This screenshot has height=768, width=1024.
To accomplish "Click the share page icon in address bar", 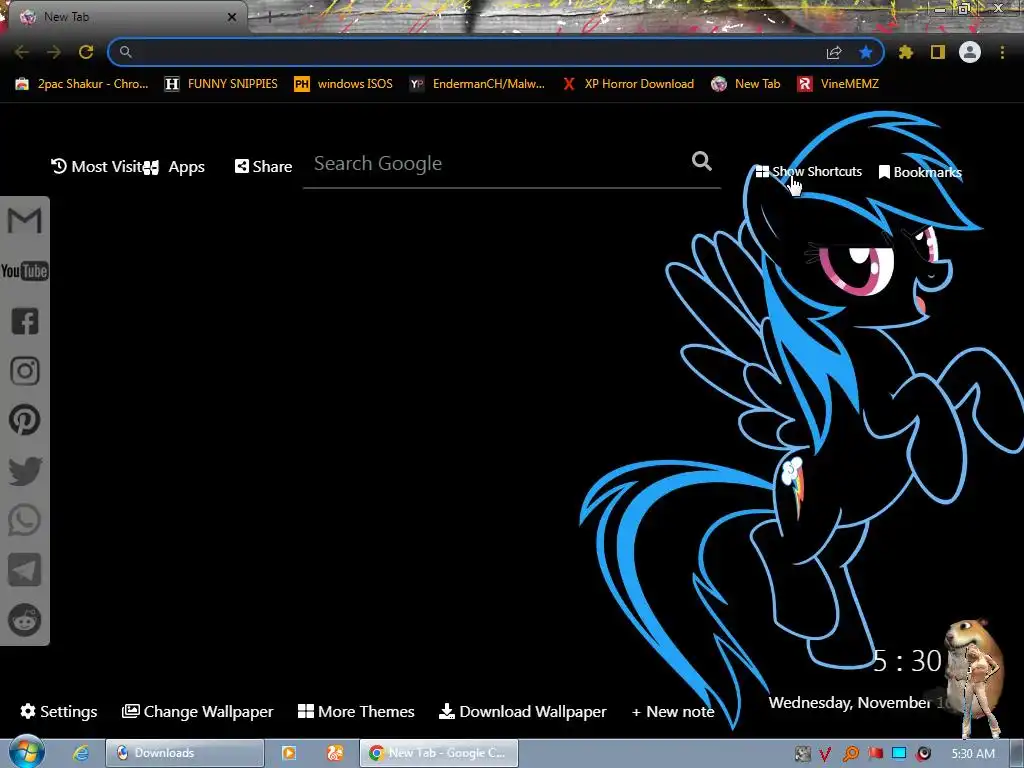I will 834,52.
